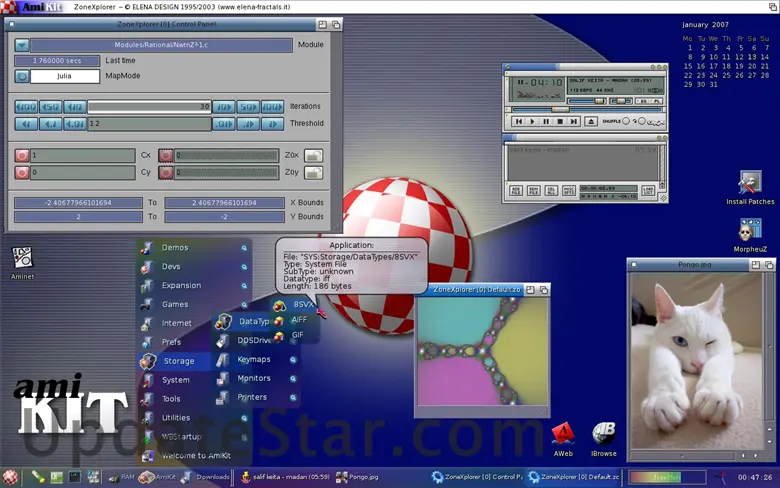Open the Downloads taskbar shortcut
Screen dimensions: 780x488
click(205, 477)
